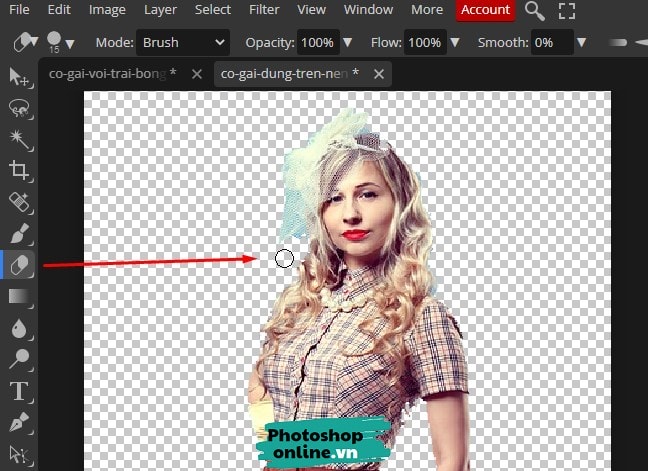Click the red Account button

click(485, 10)
